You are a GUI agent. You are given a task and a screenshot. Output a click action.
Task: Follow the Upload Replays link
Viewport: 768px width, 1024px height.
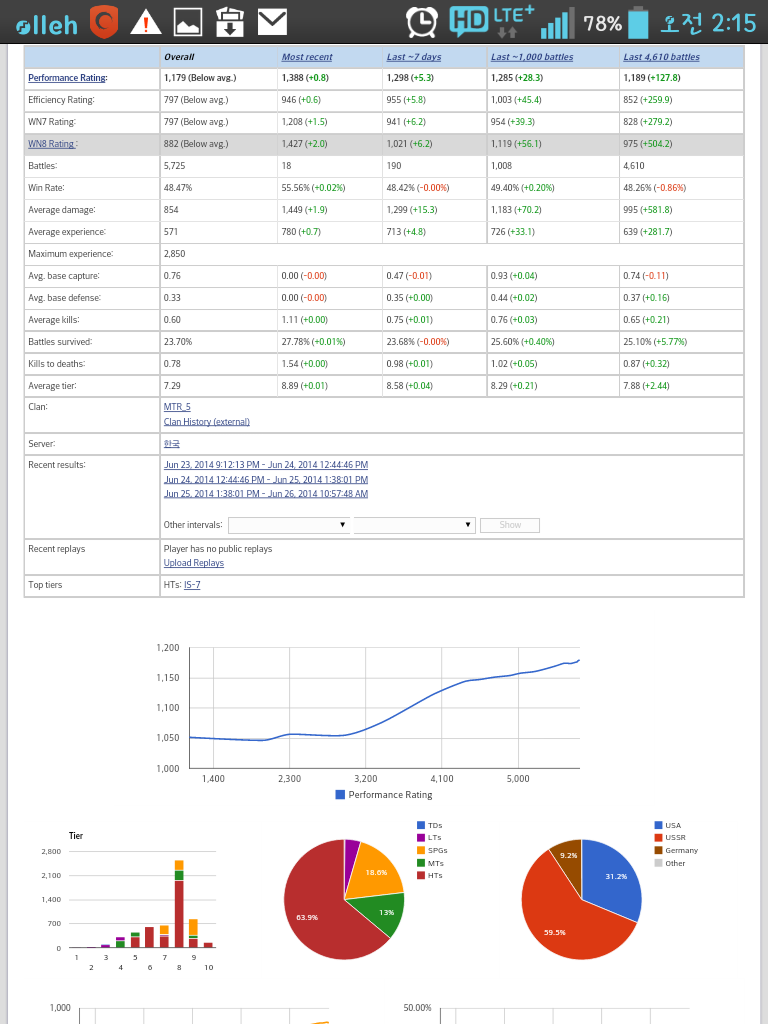click(194, 563)
